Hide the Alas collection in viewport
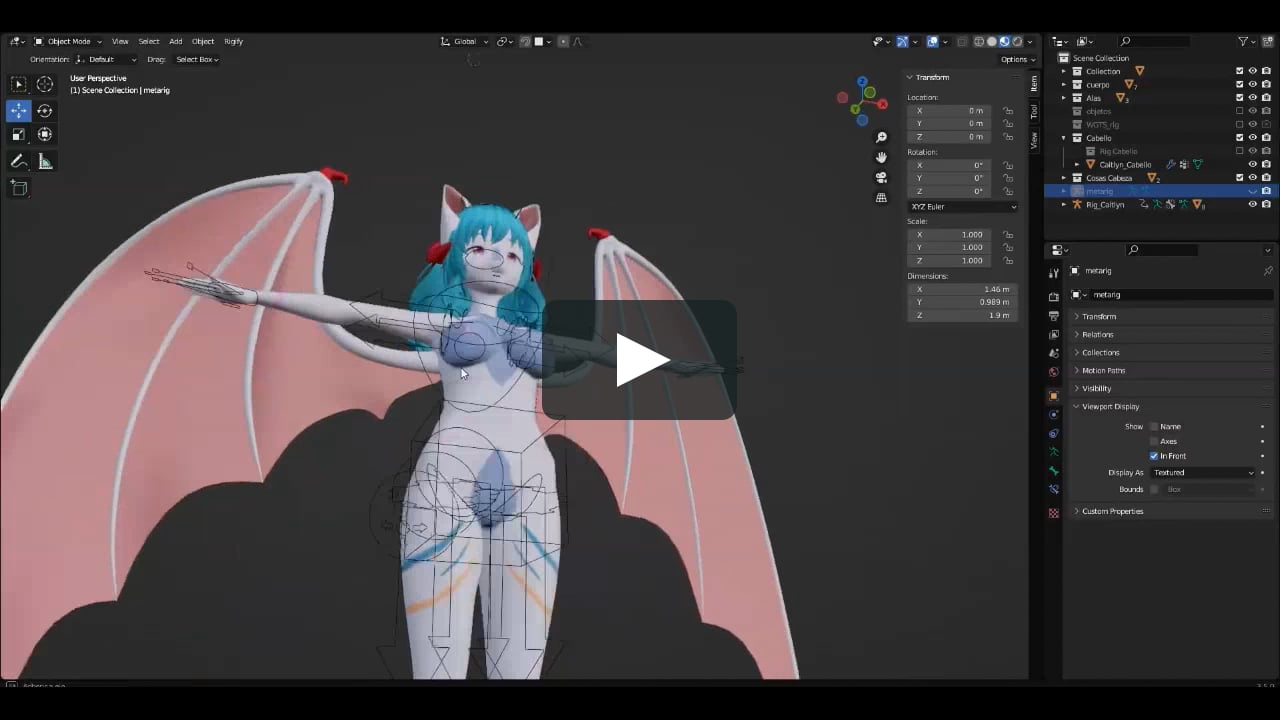The image size is (1280, 720). point(1252,98)
